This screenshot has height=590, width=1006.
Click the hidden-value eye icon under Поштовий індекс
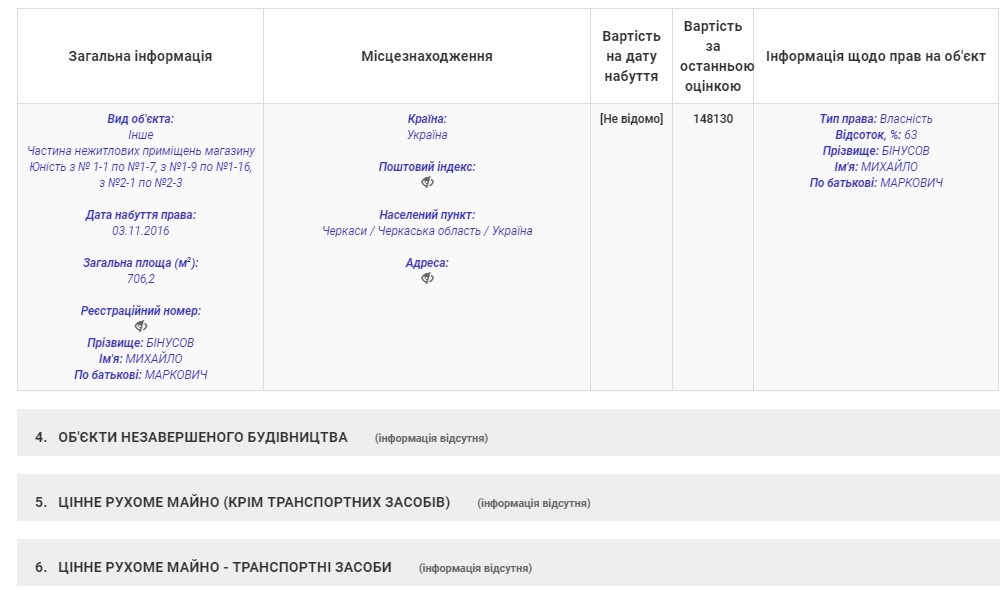pos(427,183)
